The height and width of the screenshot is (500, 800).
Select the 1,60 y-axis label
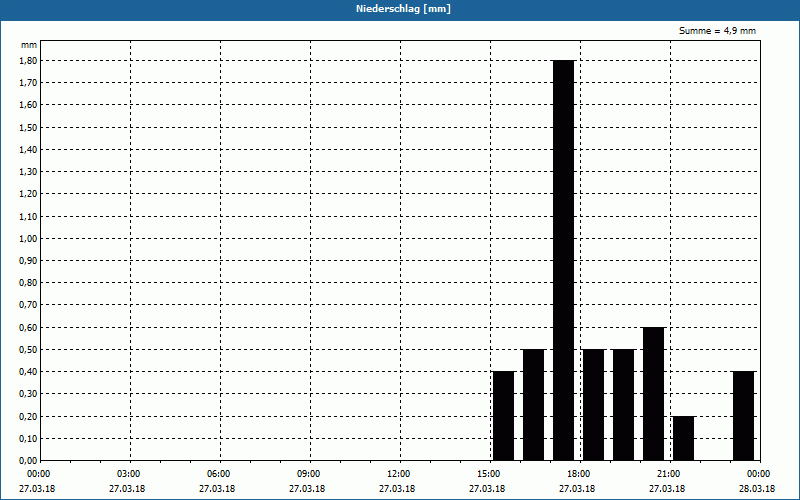click(28, 105)
